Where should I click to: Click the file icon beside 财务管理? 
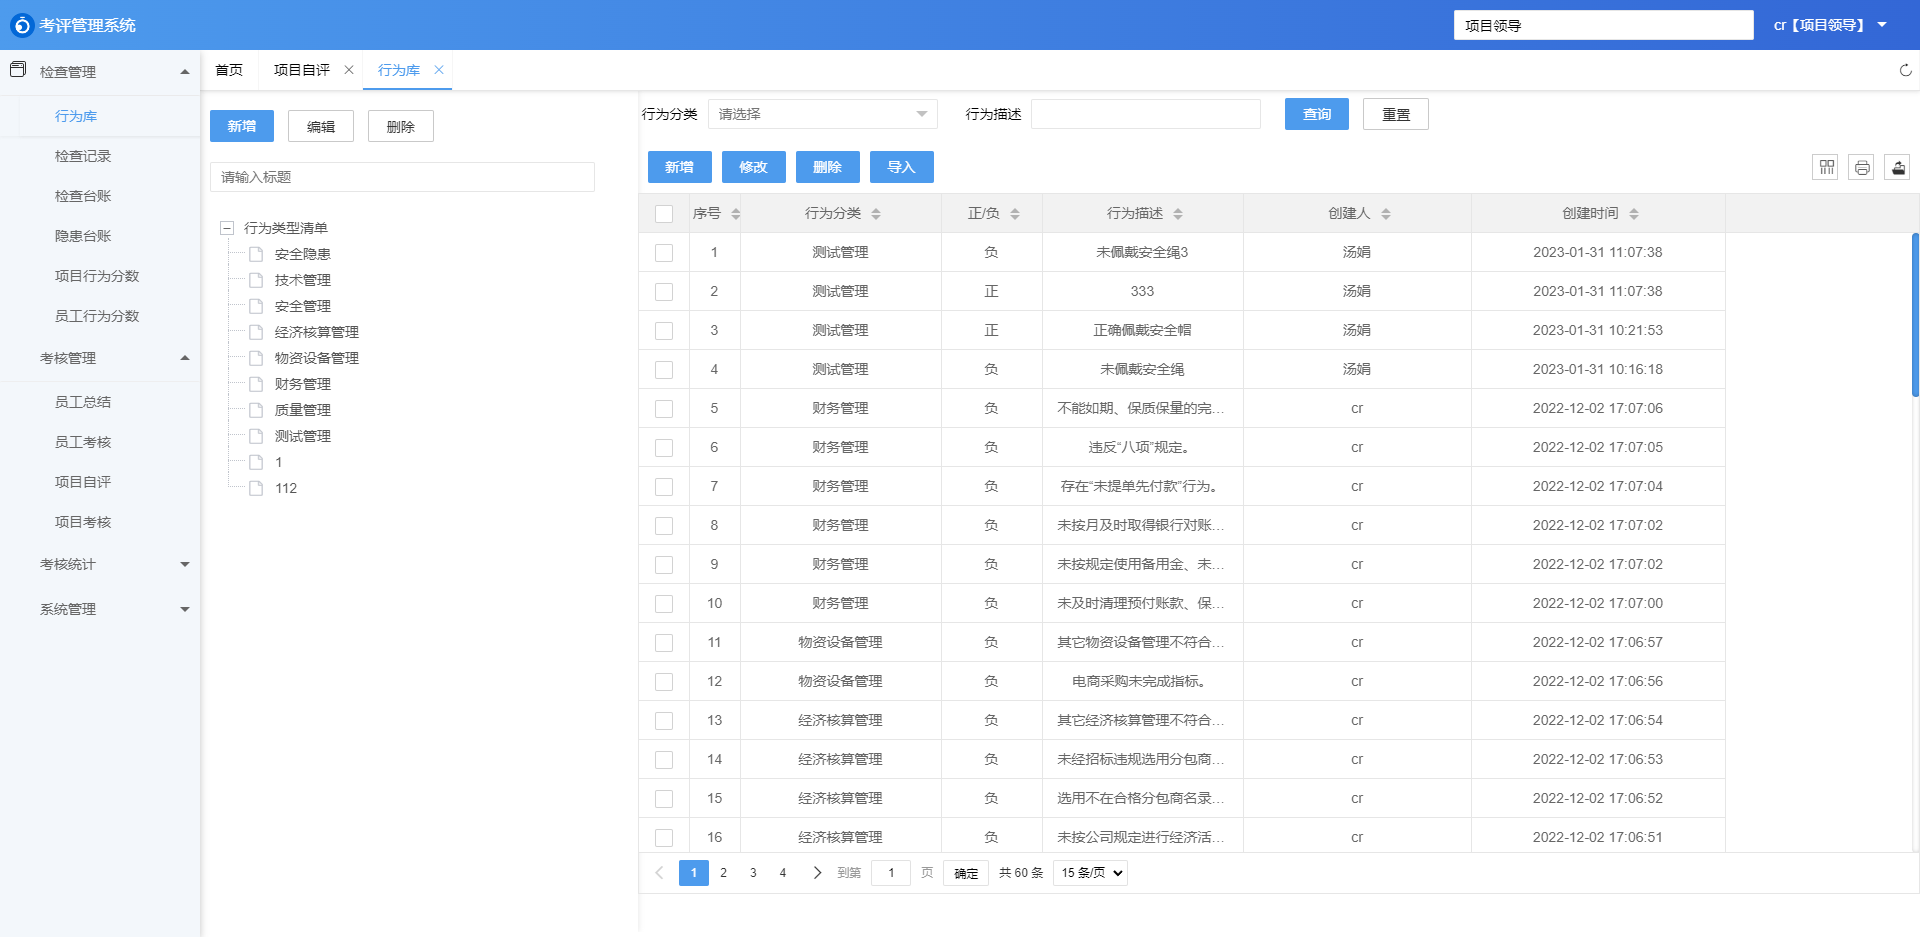[x=256, y=384]
